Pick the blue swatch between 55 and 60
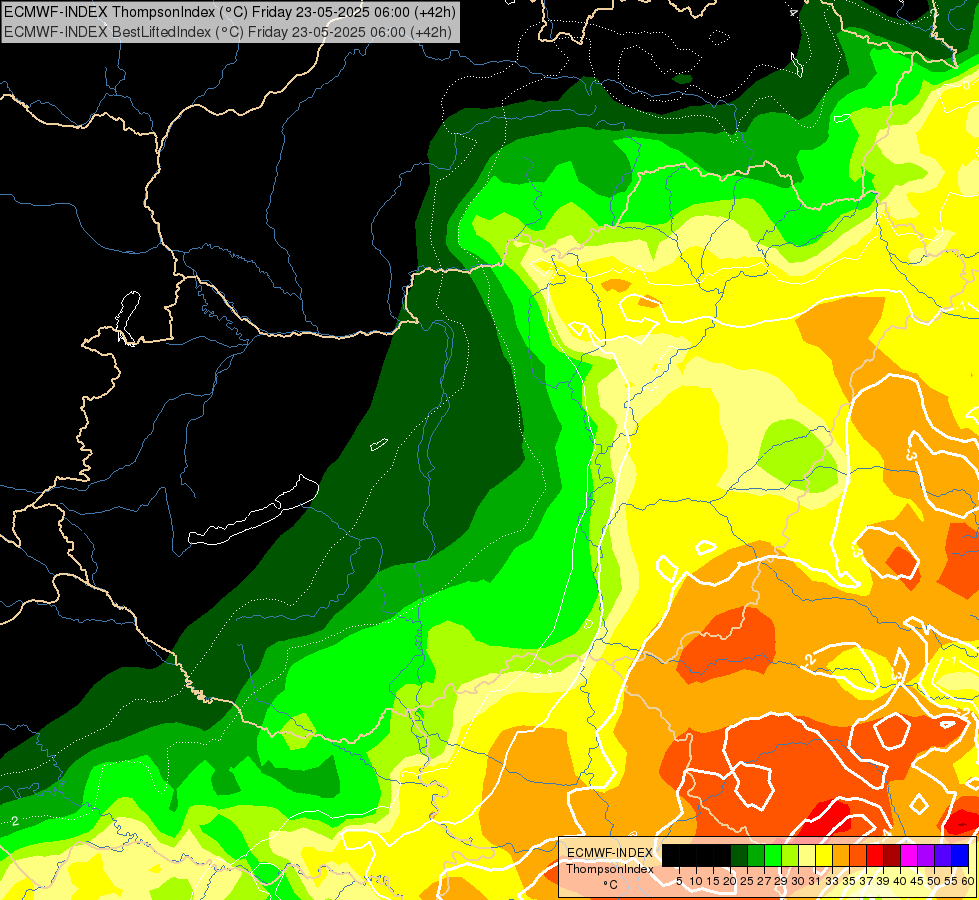Screen dimensions: 979x900 point(960,855)
